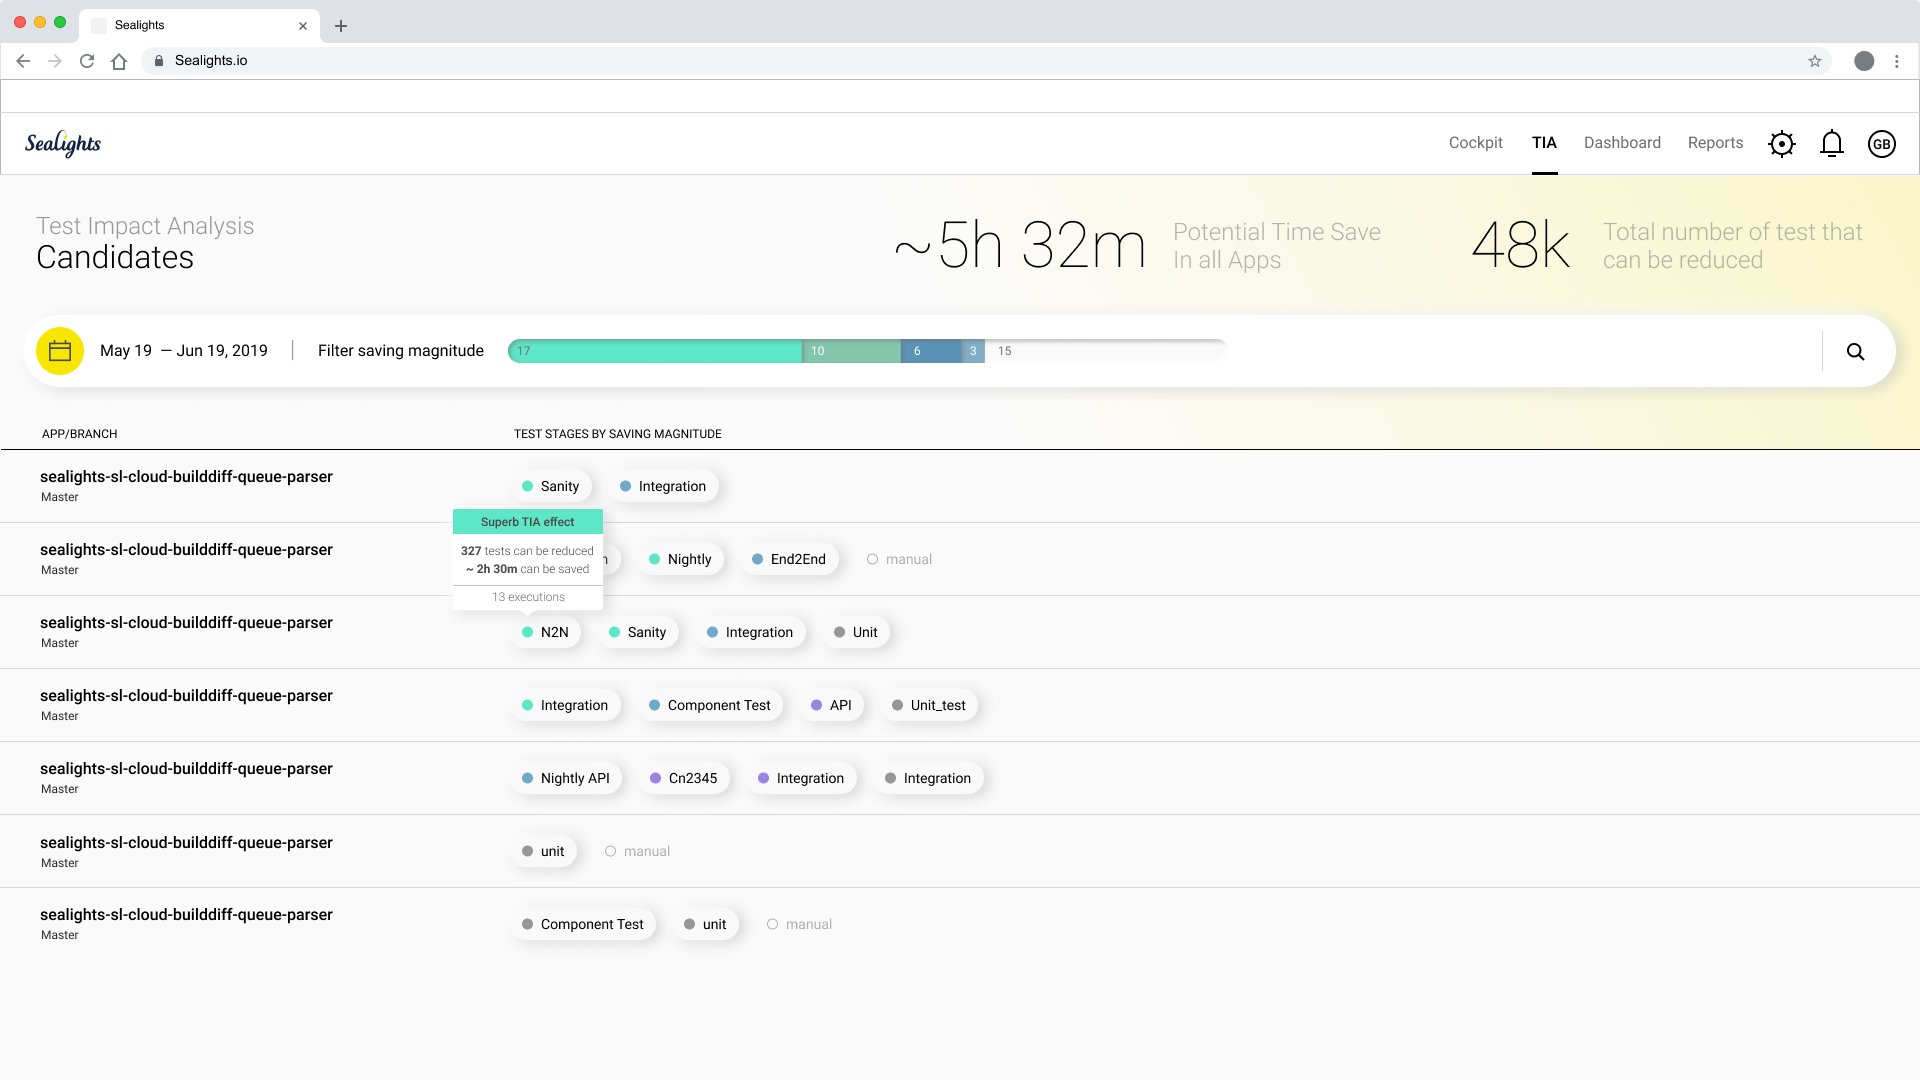Open the GB user profile avatar
The image size is (1920, 1080).
(1881, 144)
